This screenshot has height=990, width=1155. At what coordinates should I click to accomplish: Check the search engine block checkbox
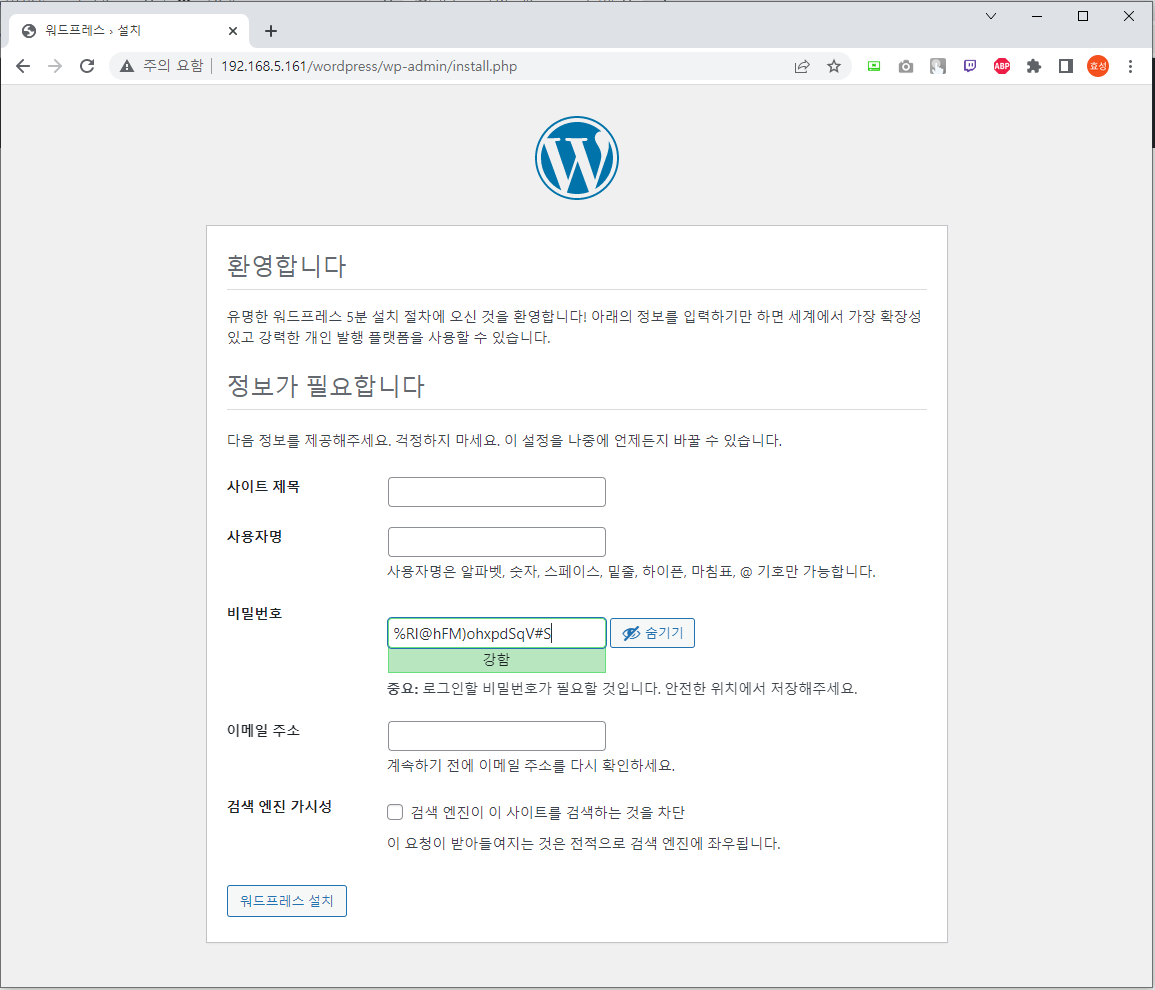395,812
